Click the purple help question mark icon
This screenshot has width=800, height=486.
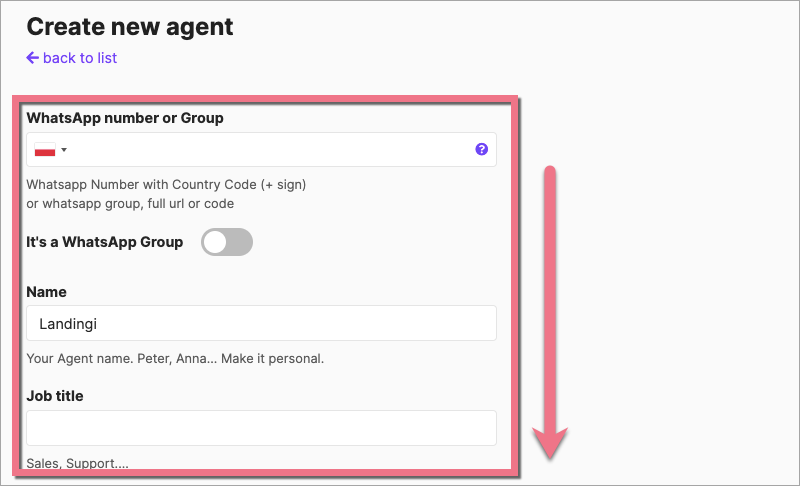coord(481,150)
